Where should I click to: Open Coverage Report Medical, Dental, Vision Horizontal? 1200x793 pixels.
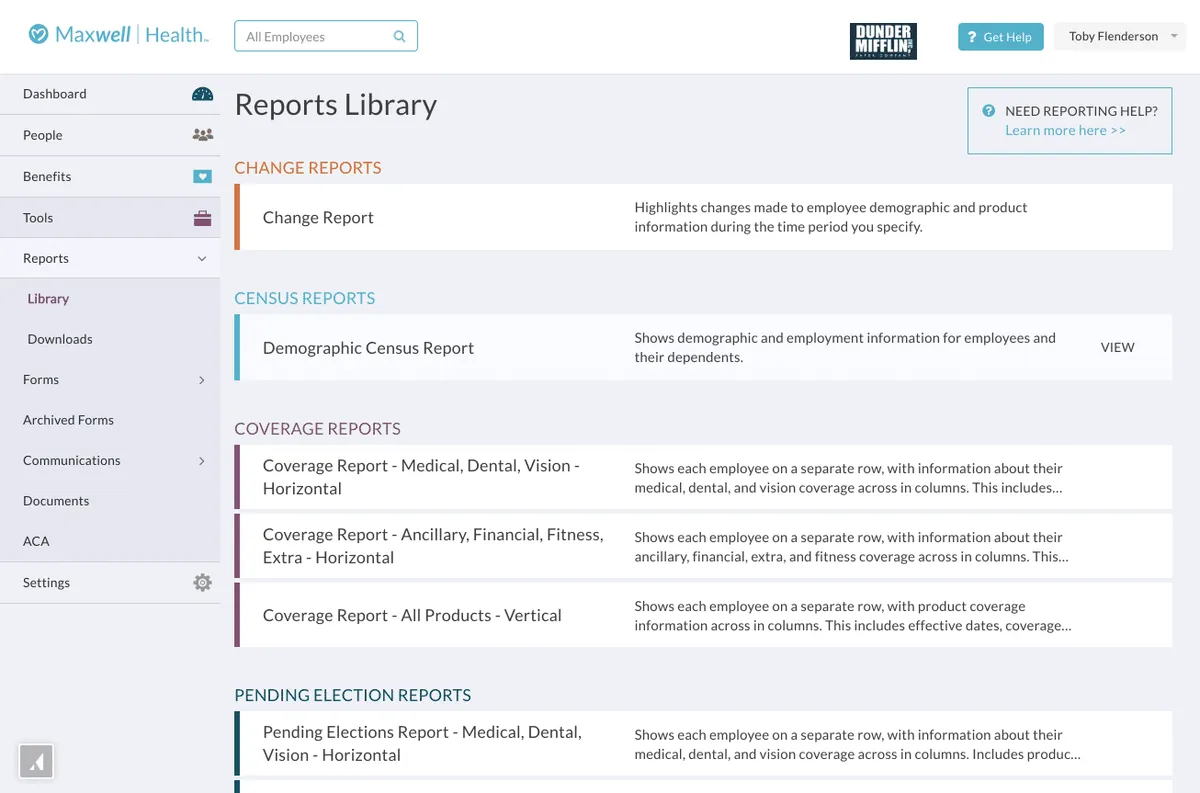tap(703, 477)
